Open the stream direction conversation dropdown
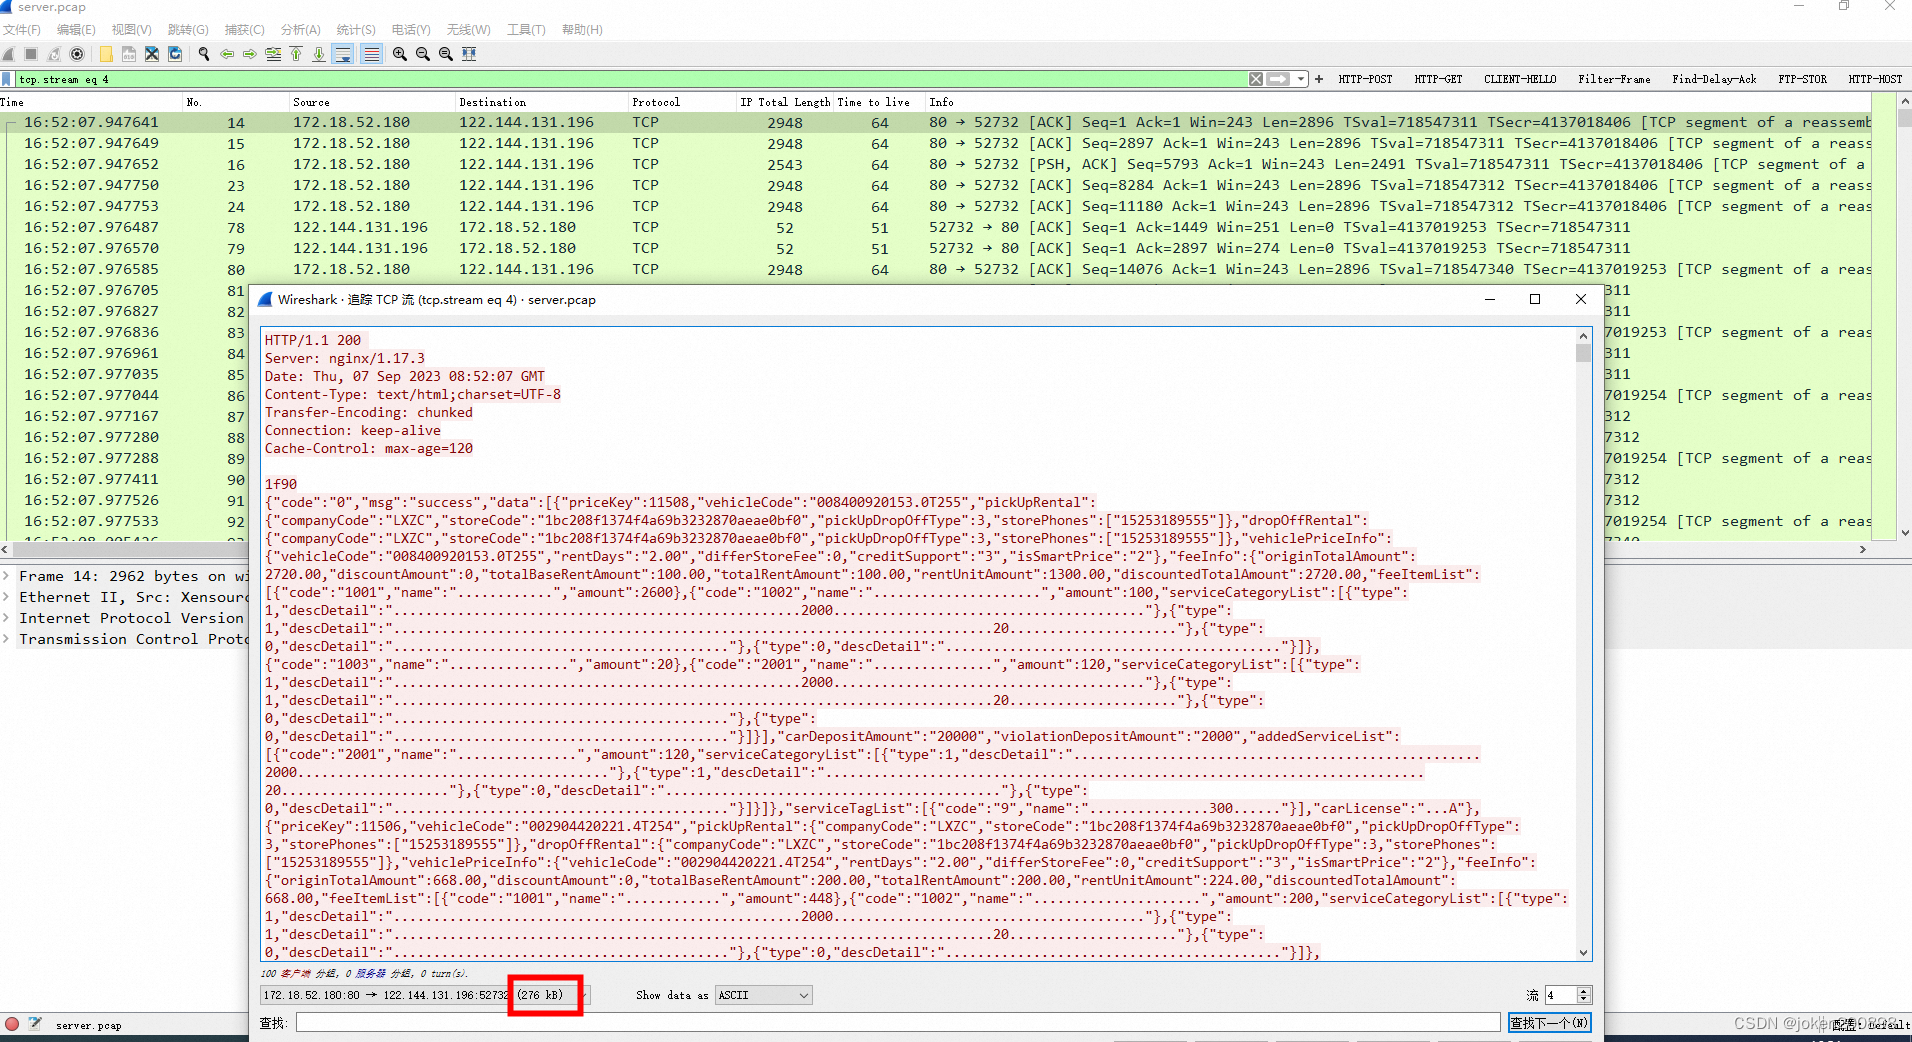The image size is (1912, 1042). pyautogui.click(x=425, y=995)
